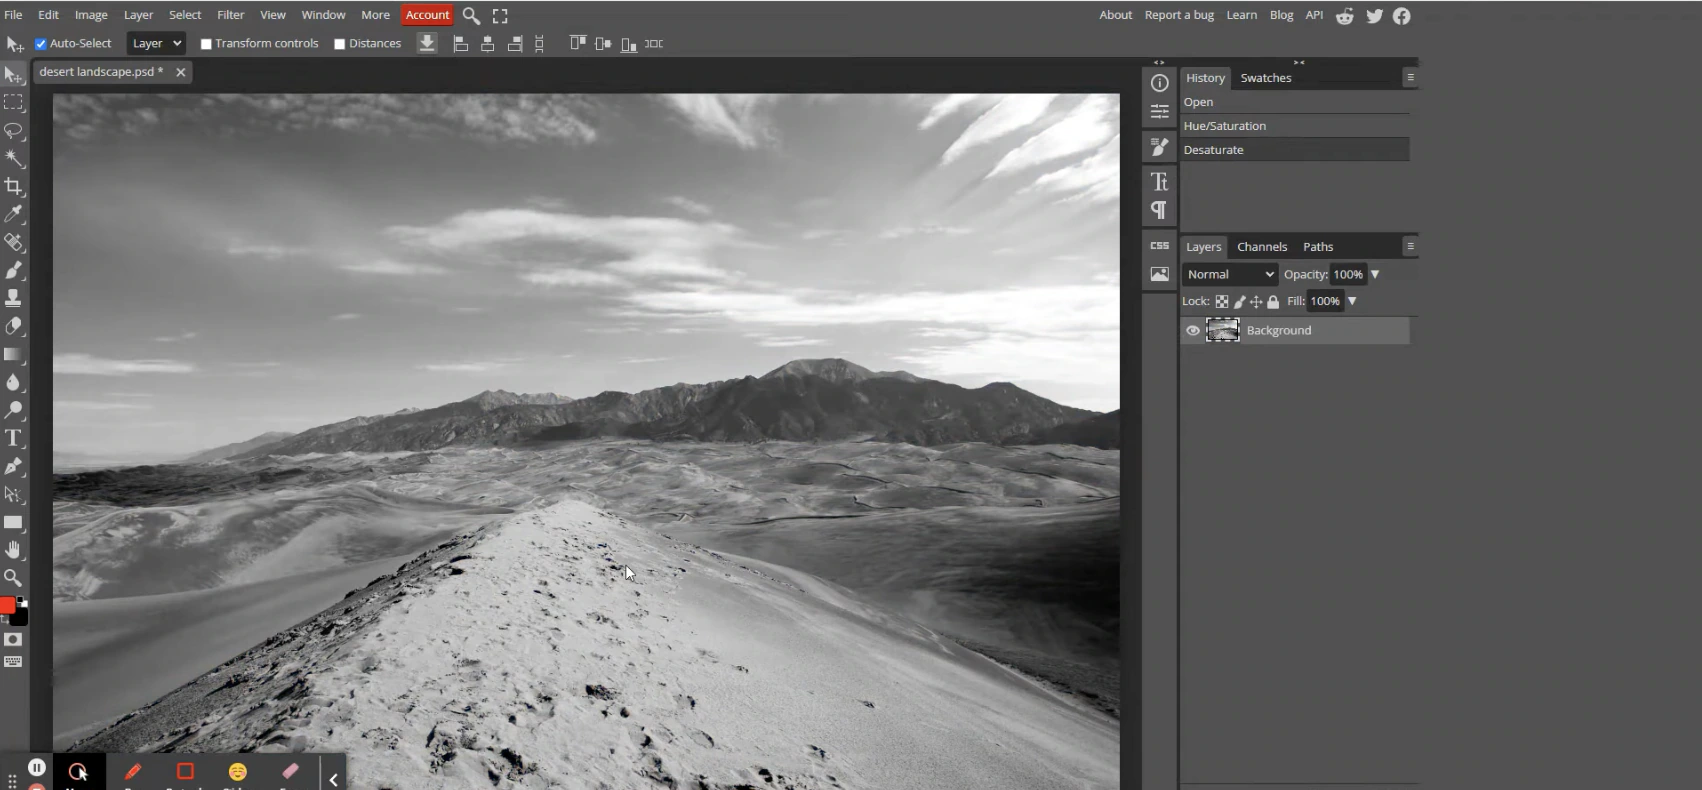Select the Blur droplet tool
Screen dimensions: 1702x790
13,382
